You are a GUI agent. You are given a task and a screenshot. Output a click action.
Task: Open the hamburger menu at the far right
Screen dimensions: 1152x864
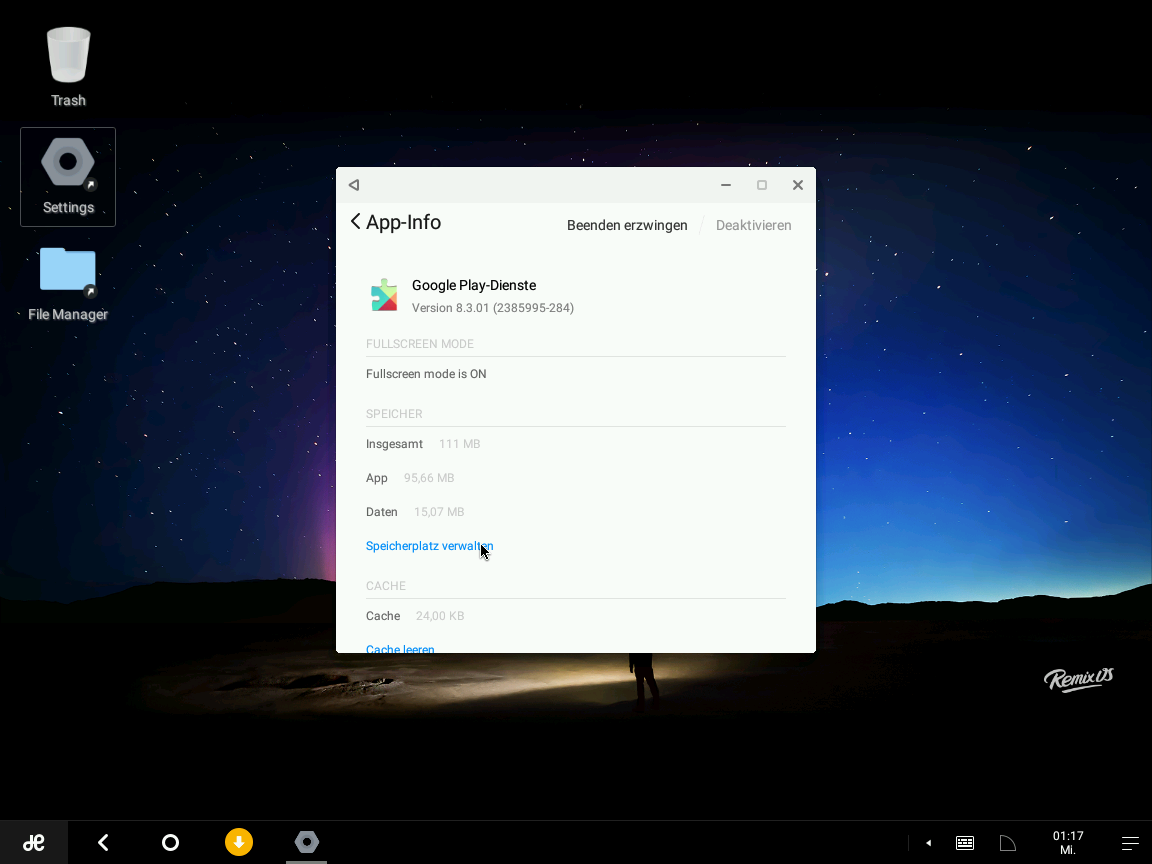click(x=1129, y=842)
